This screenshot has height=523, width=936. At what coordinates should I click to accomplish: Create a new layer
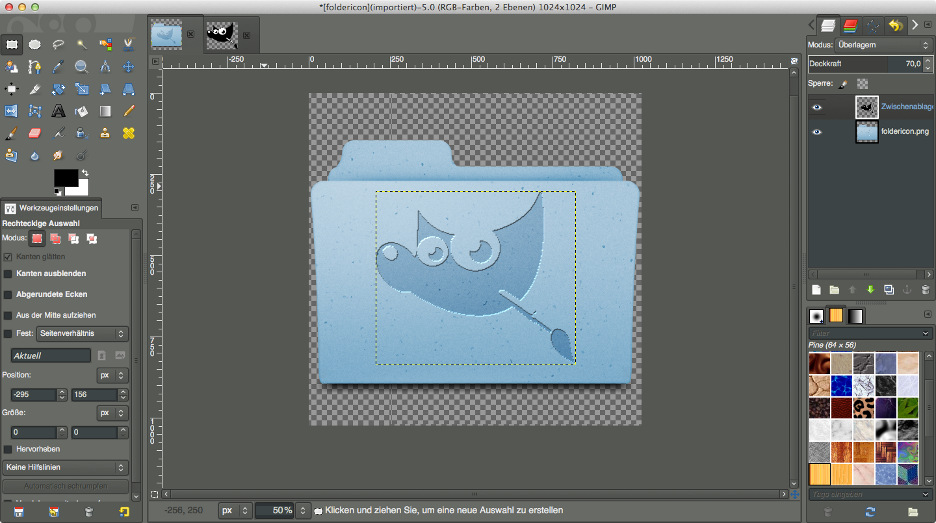tap(816, 290)
